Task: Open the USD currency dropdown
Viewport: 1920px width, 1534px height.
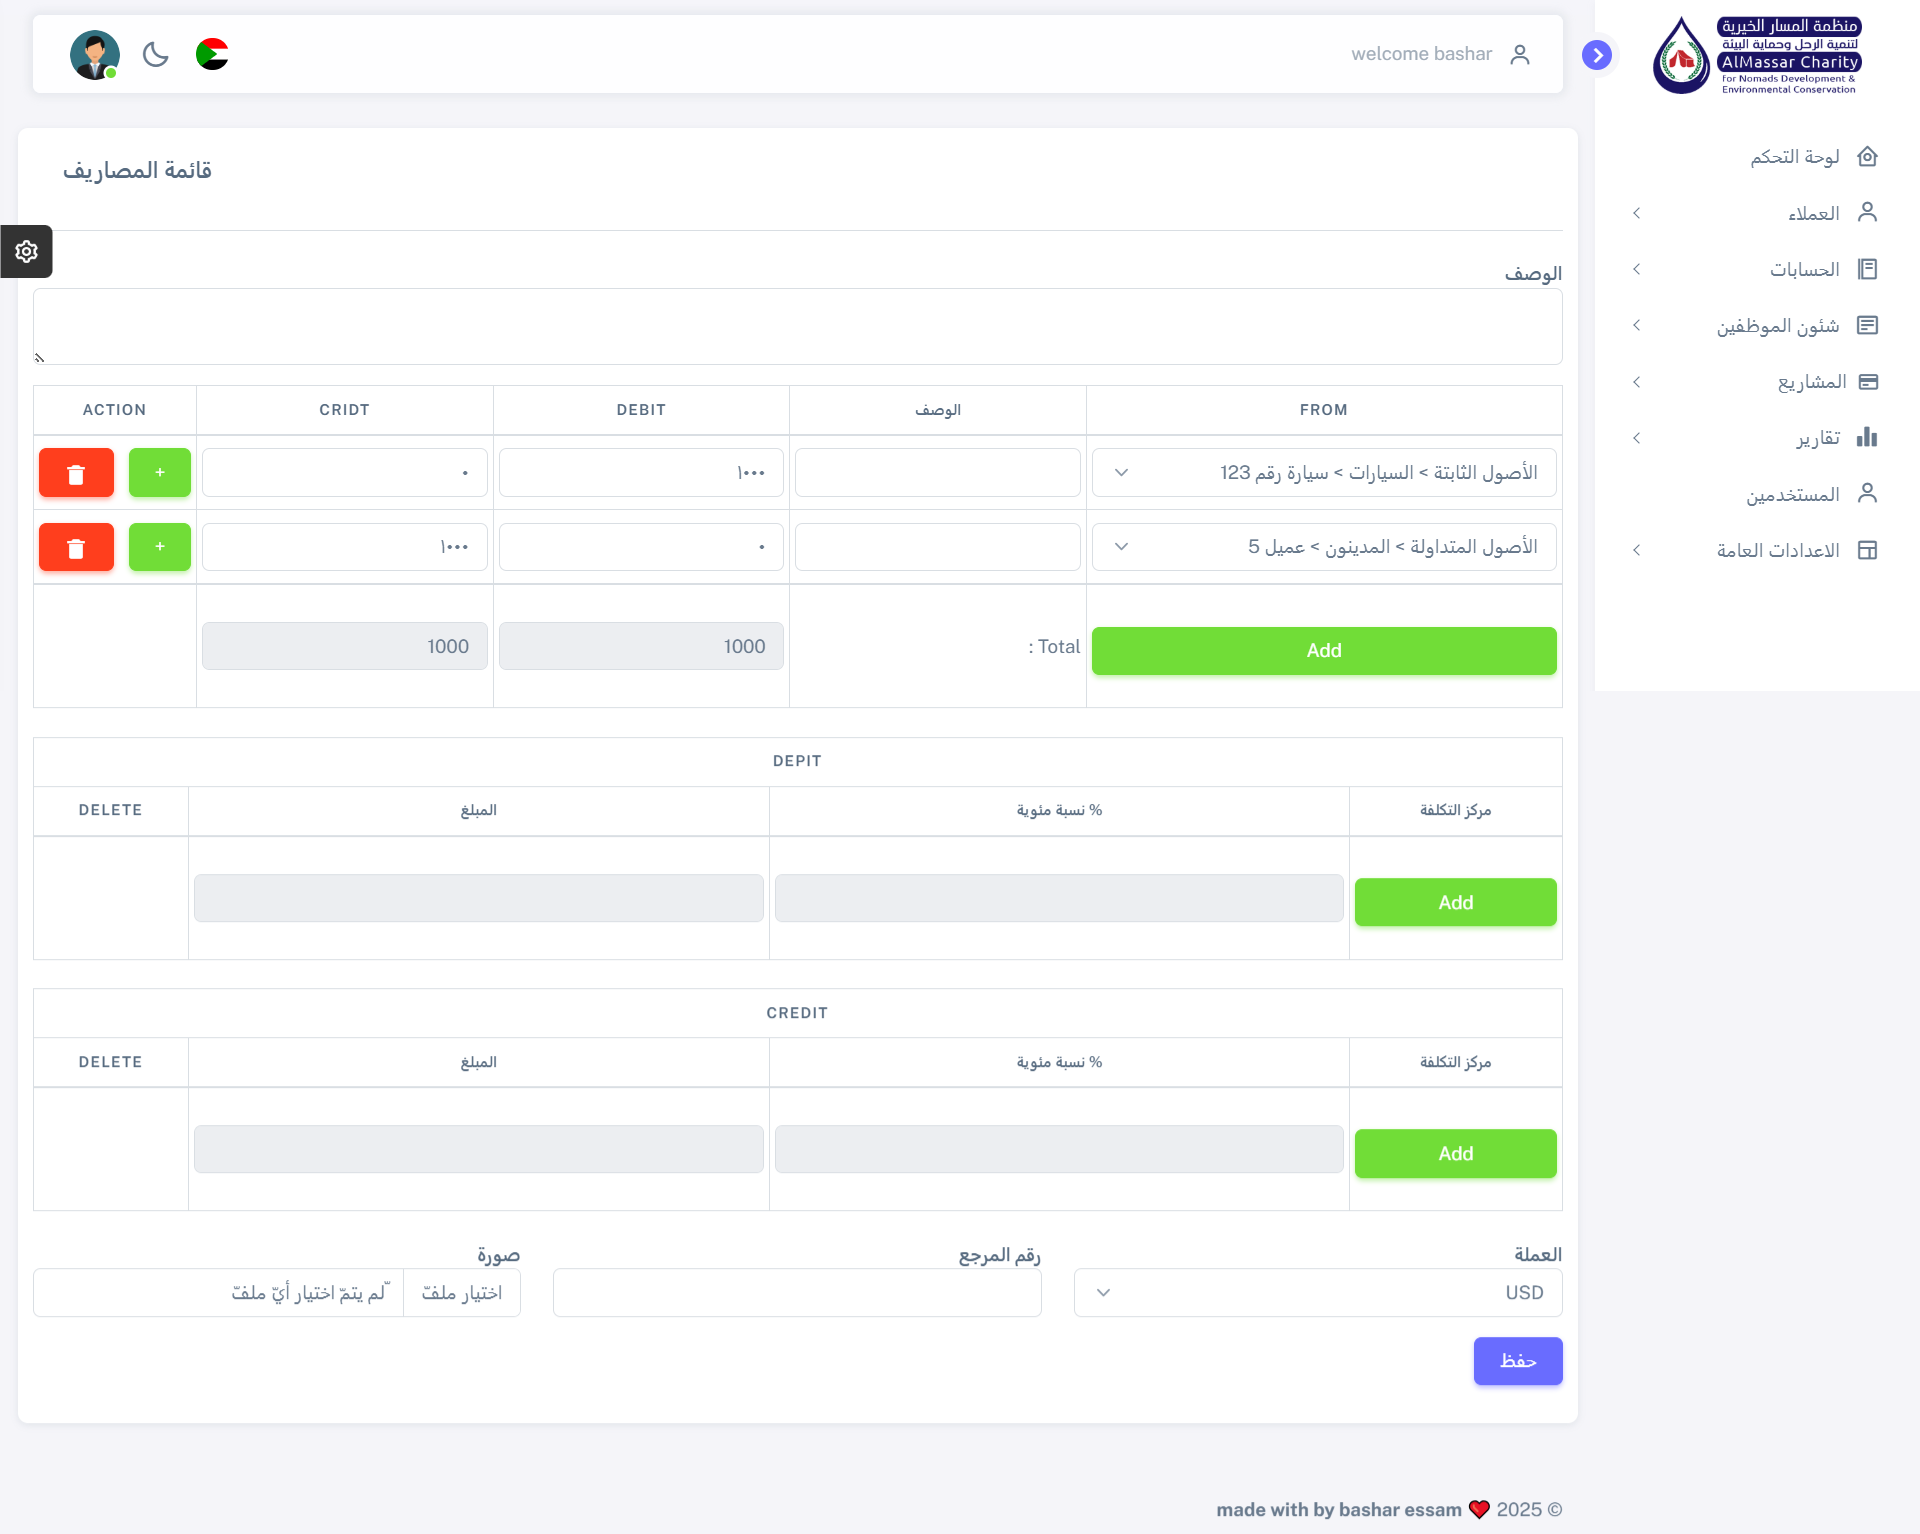Action: pos(1317,1293)
